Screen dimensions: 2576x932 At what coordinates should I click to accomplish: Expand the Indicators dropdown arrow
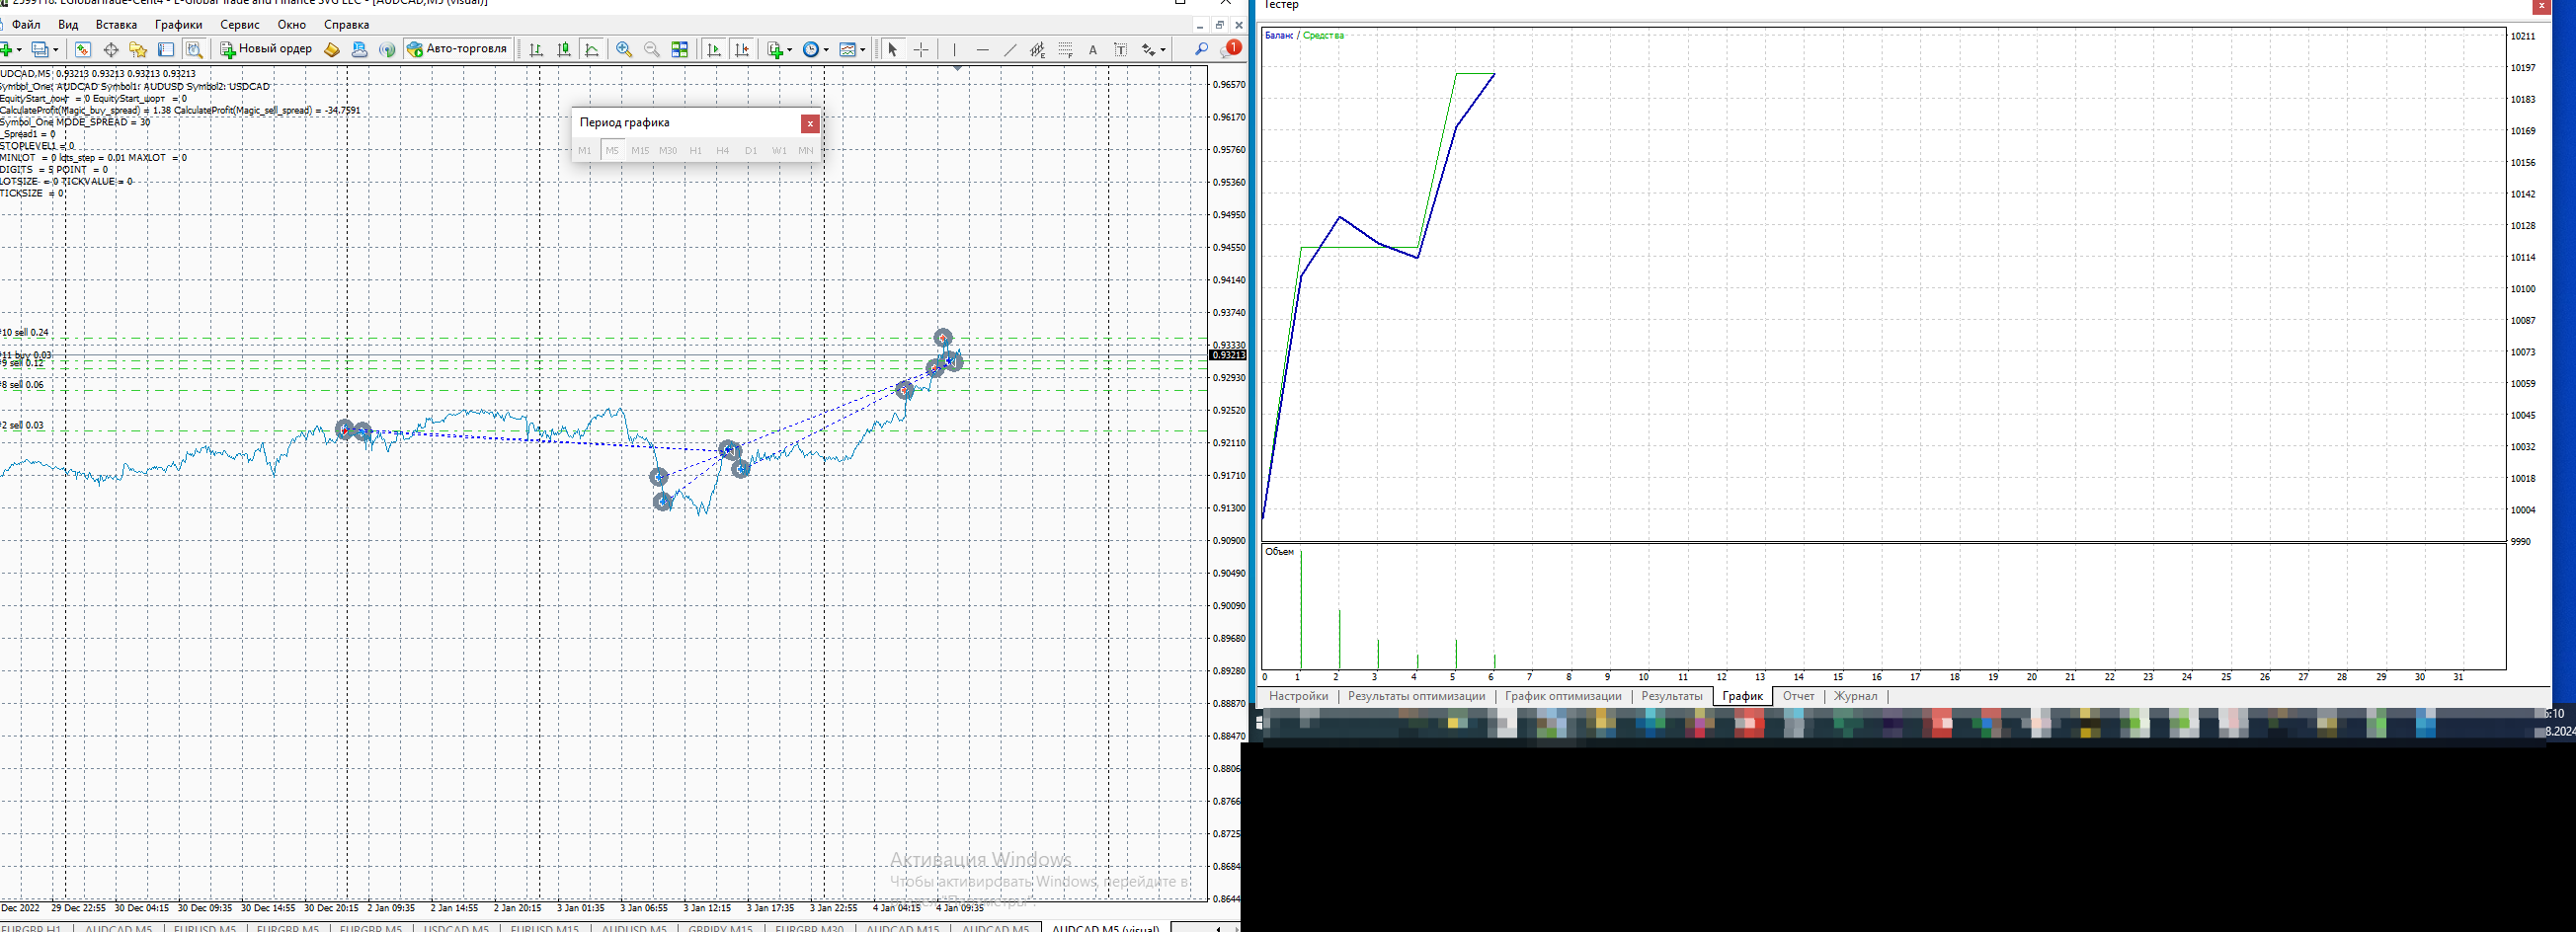[x=789, y=50]
